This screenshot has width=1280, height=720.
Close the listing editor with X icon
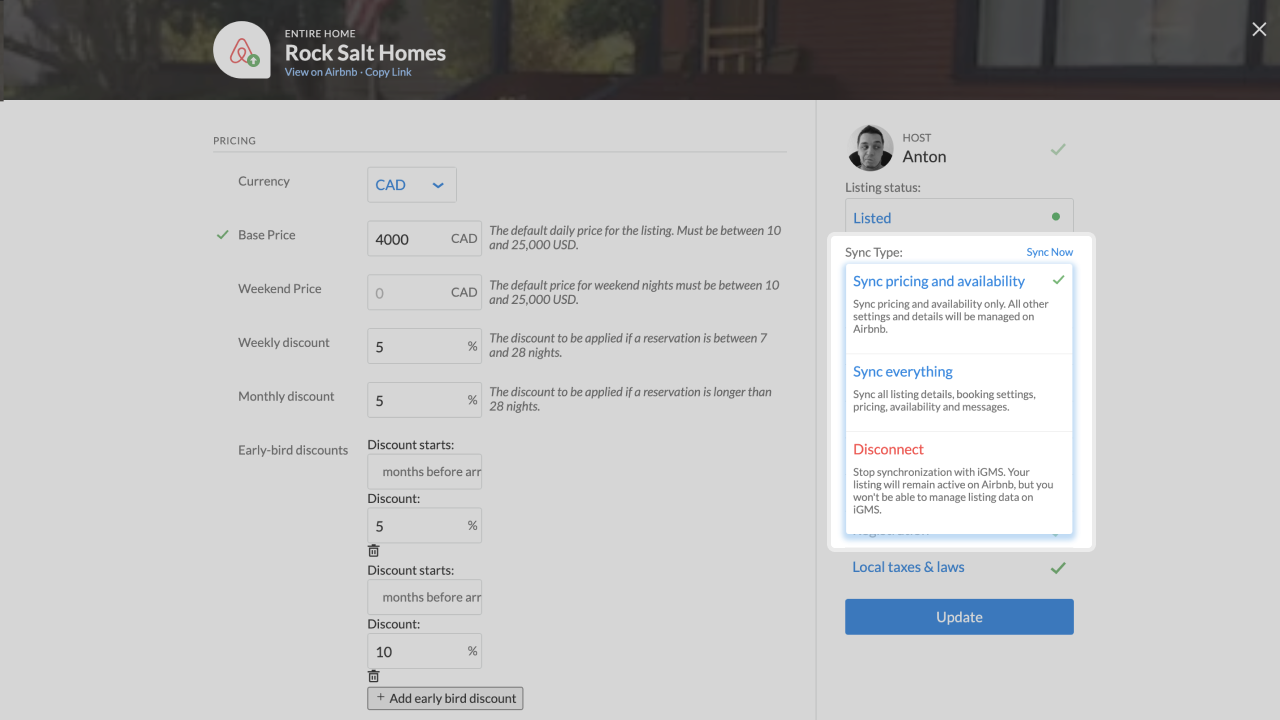click(1259, 30)
